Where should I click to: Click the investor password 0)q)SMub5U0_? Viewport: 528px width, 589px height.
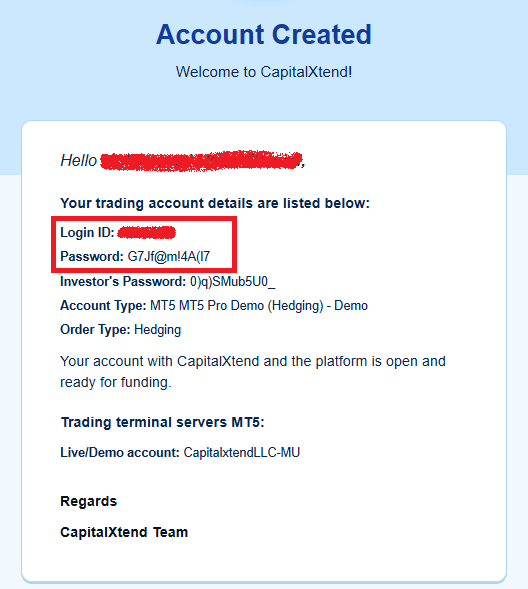tap(232, 281)
